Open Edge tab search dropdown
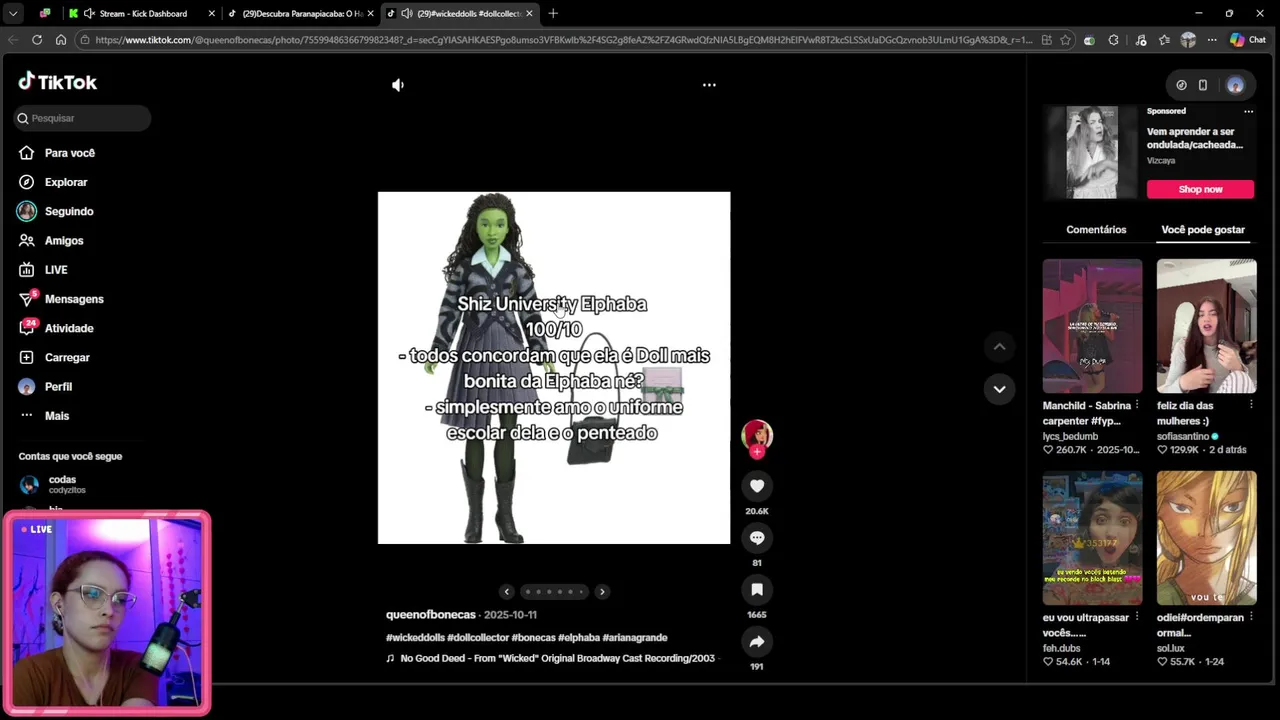The height and width of the screenshot is (720, 1280). pyautogui.click(x=13, y=13)
